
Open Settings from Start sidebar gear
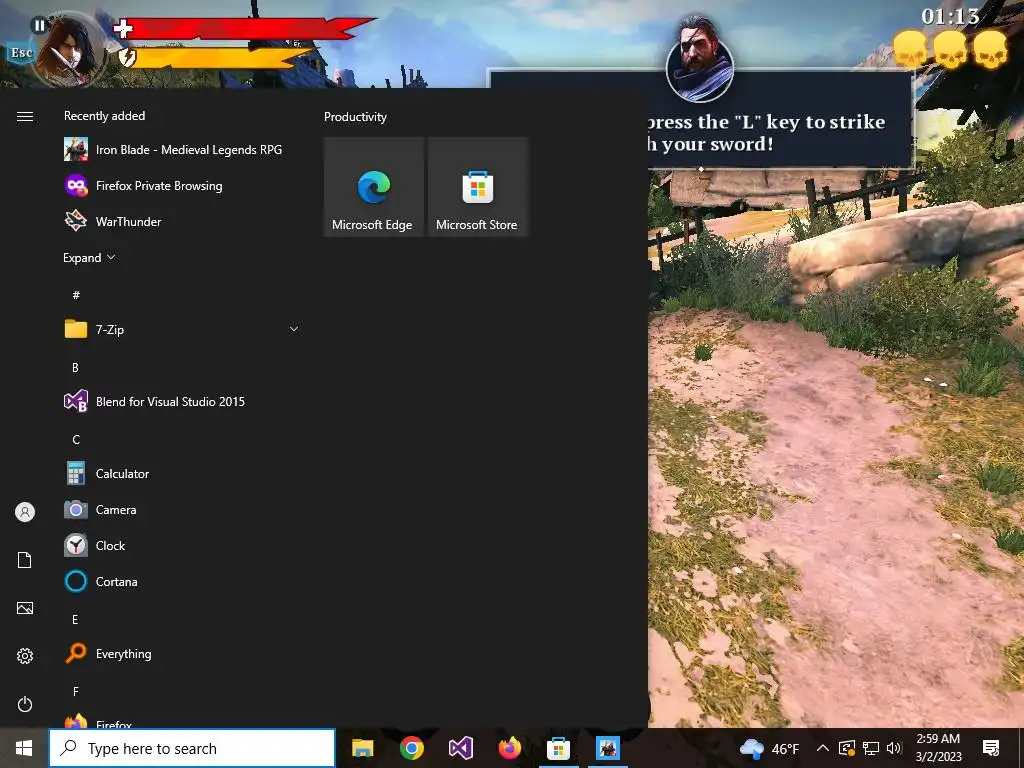point(25,656)
